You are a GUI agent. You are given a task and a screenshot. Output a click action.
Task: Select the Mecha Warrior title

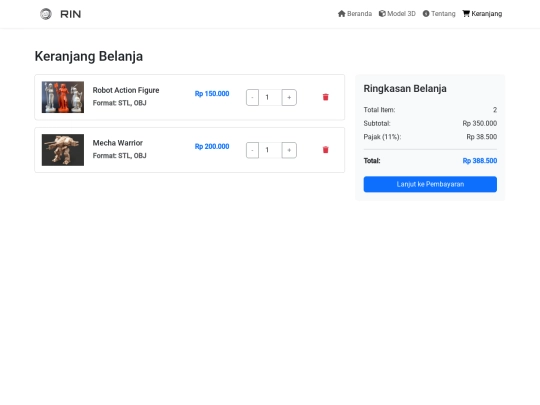click(117, 143)
